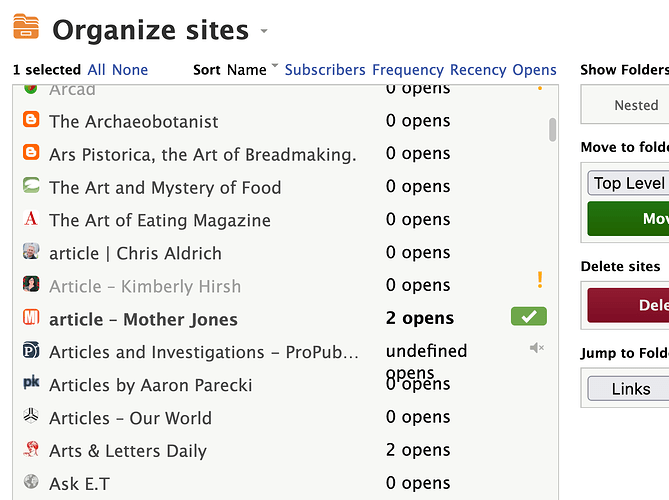
Task: Click ProPublica favicon
Action: click(31, 350)
